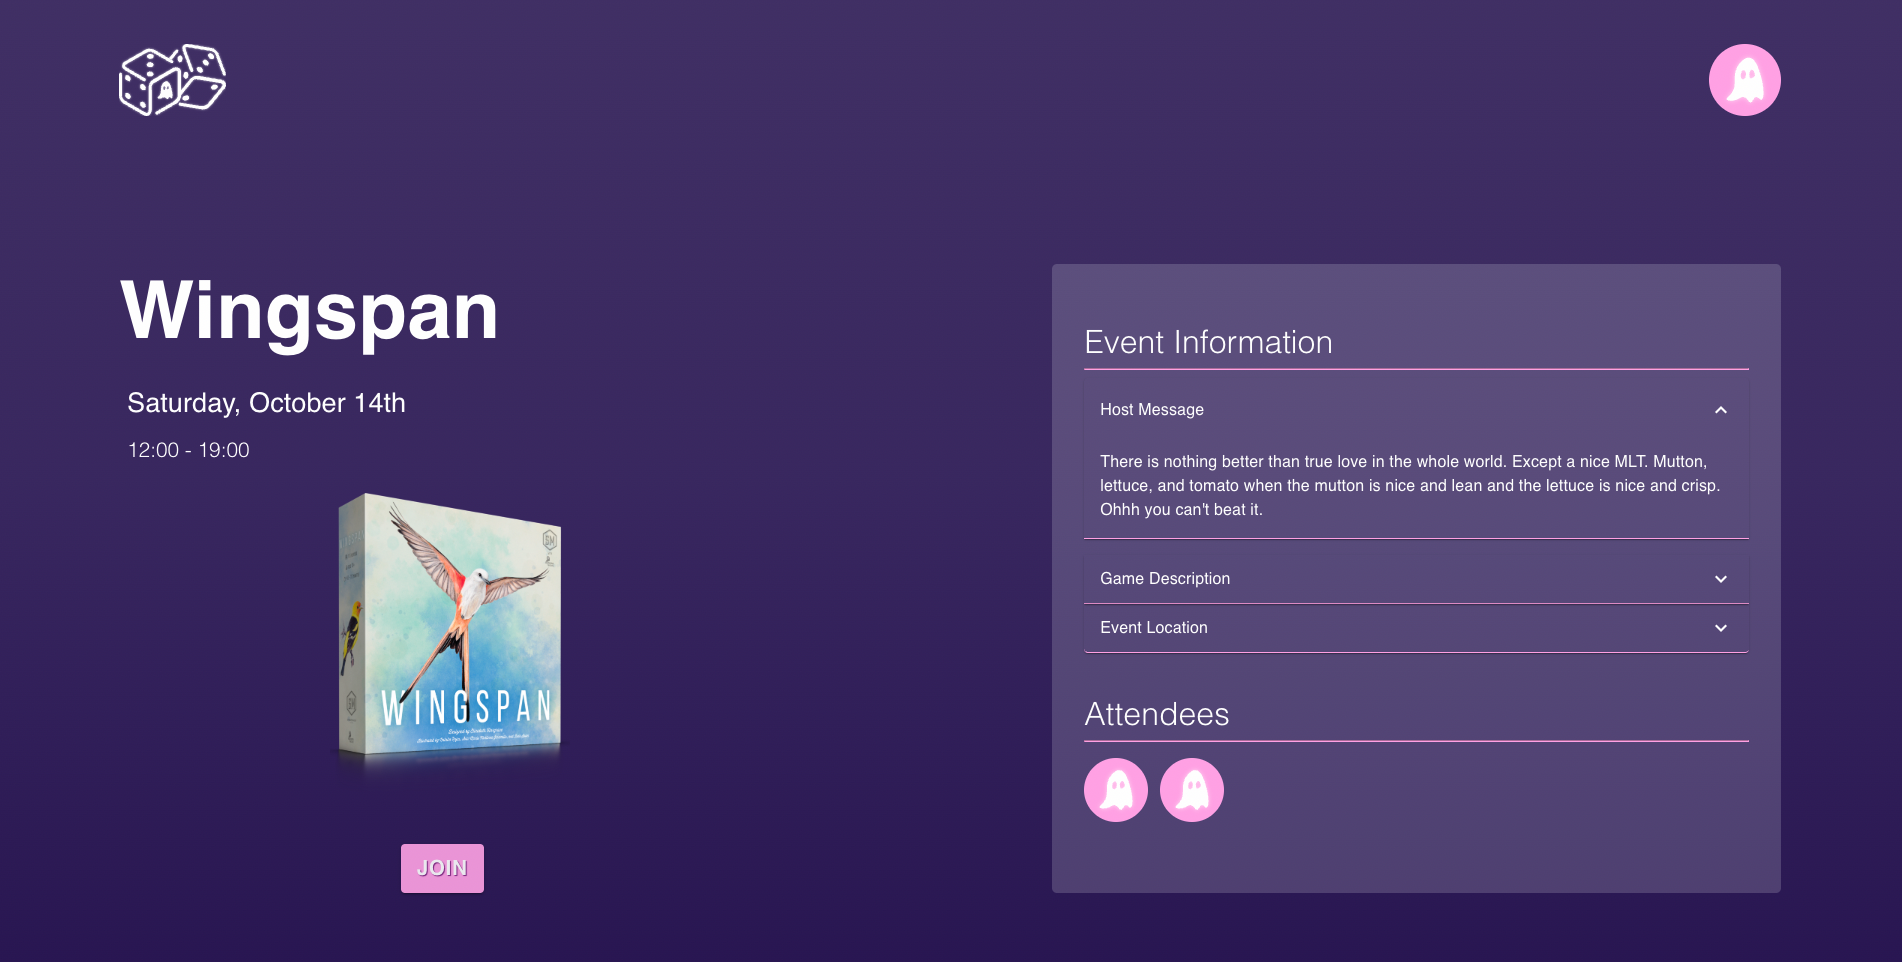This screenshot has width=1902, height=962.
Task: Open the ghost profile avatar in header
Action: (1744, 80)
